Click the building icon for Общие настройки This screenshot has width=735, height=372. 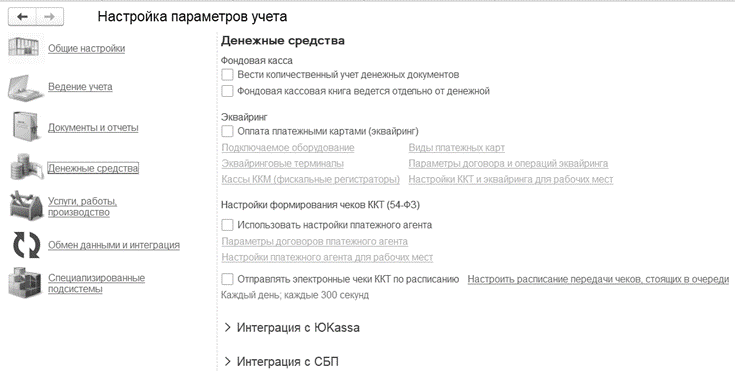[25, 48]
